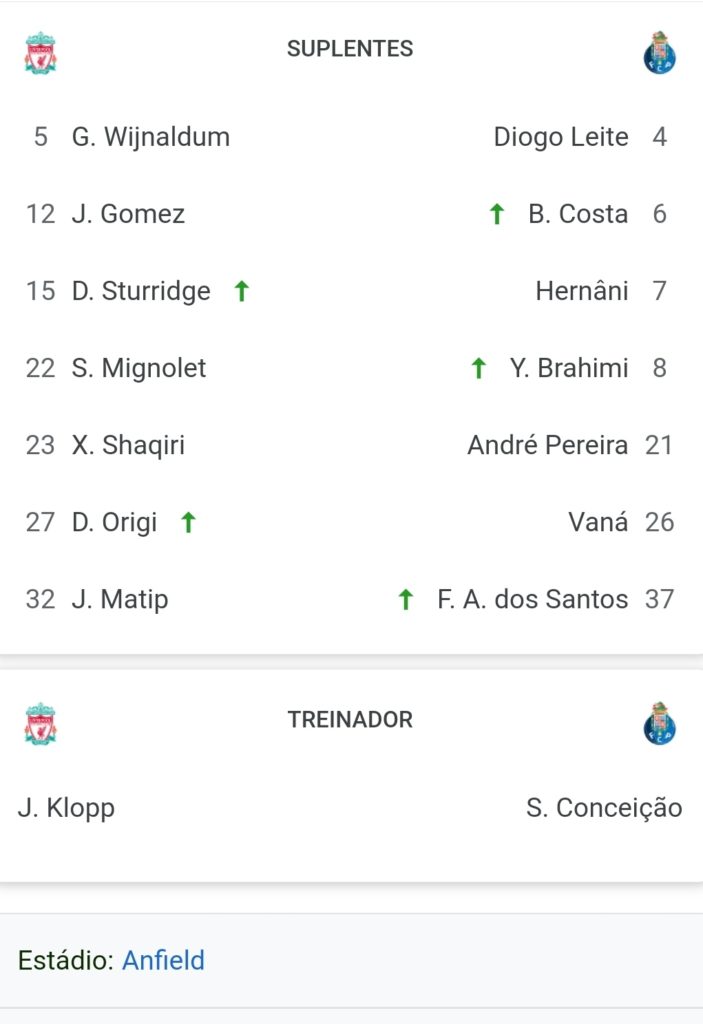Select substitute S. Mignolet
703x1024 pixels.
coord(139,368)
